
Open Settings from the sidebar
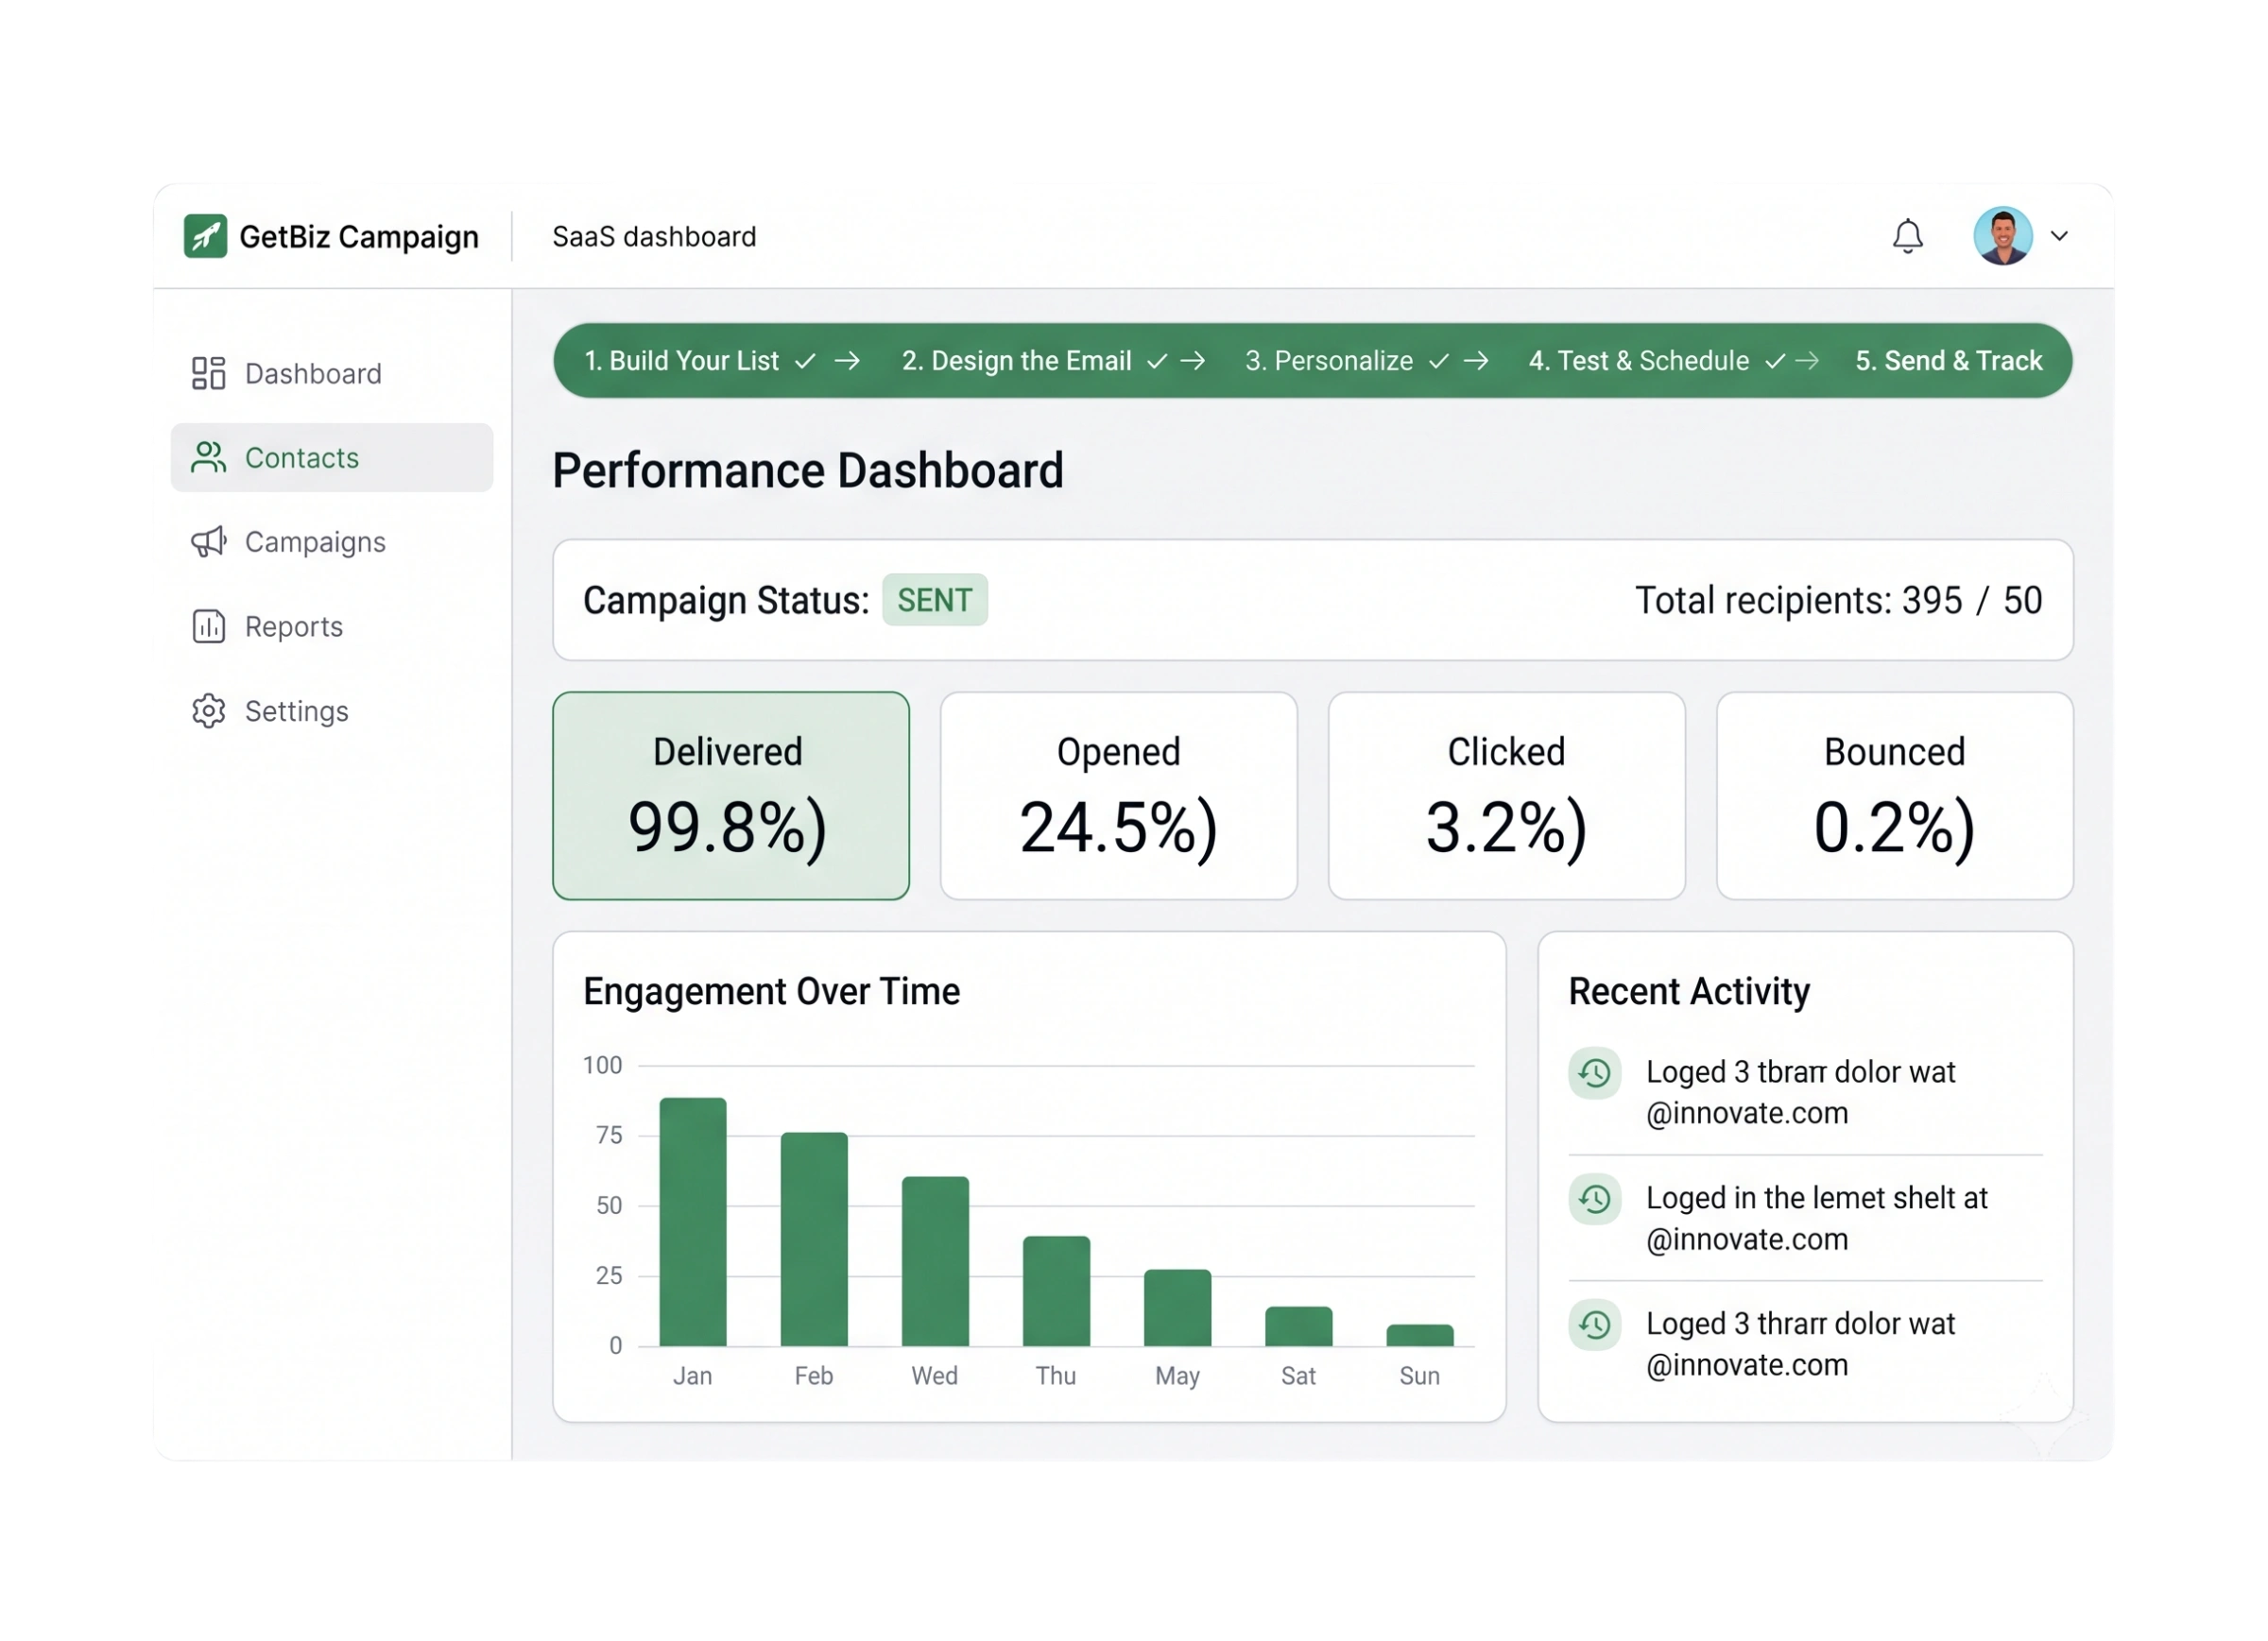[x=332, y=711]
